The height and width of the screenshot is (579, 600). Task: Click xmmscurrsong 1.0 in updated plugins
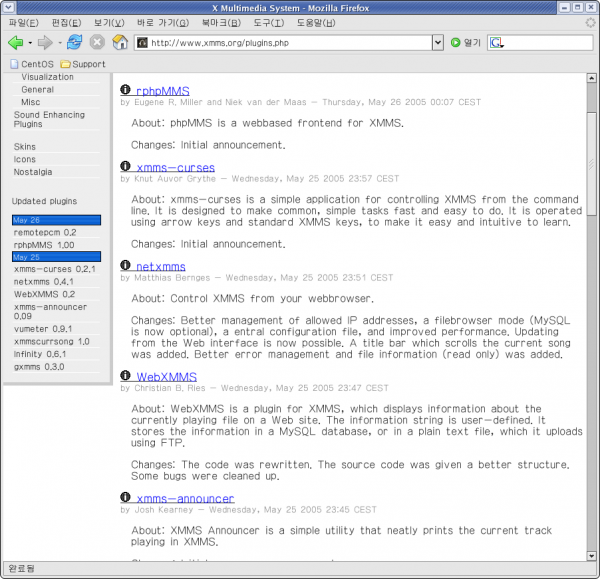coord(52,341)
